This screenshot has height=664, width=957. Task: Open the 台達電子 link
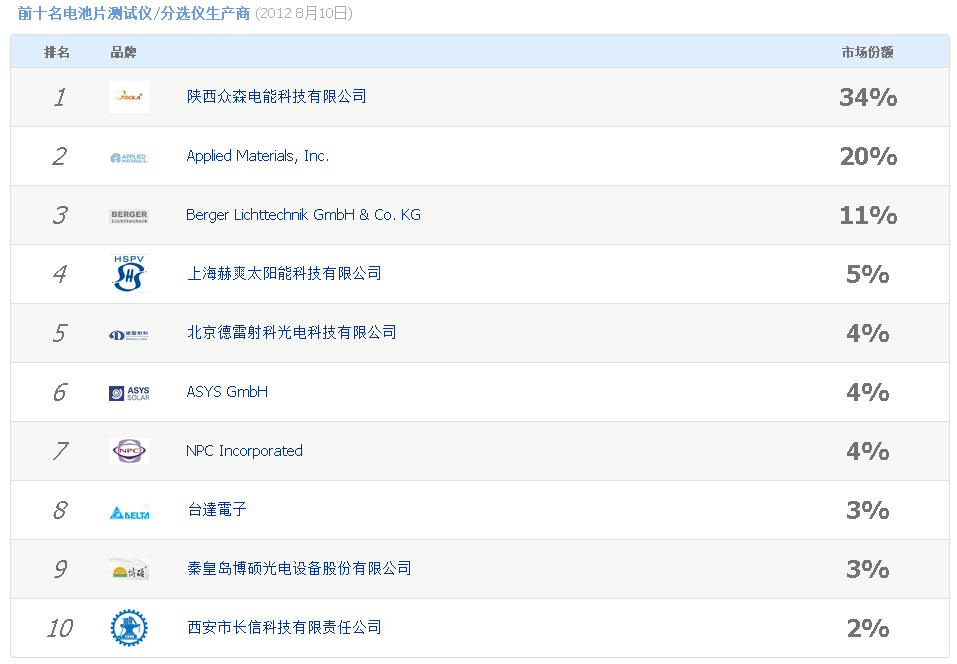pos(216,510)
